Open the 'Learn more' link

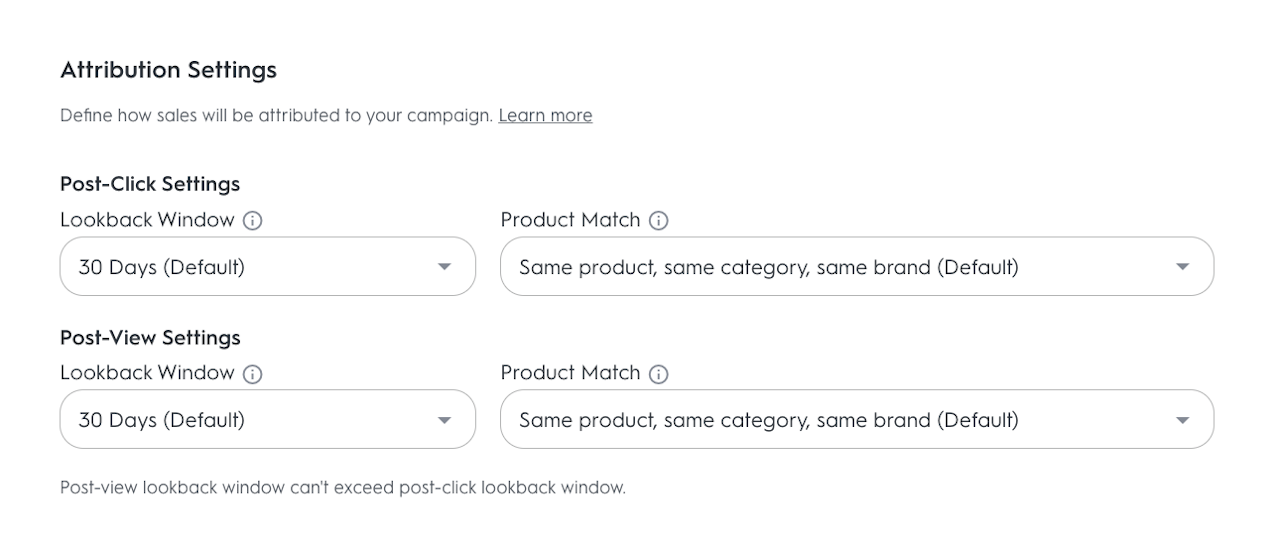pos(545,116)
